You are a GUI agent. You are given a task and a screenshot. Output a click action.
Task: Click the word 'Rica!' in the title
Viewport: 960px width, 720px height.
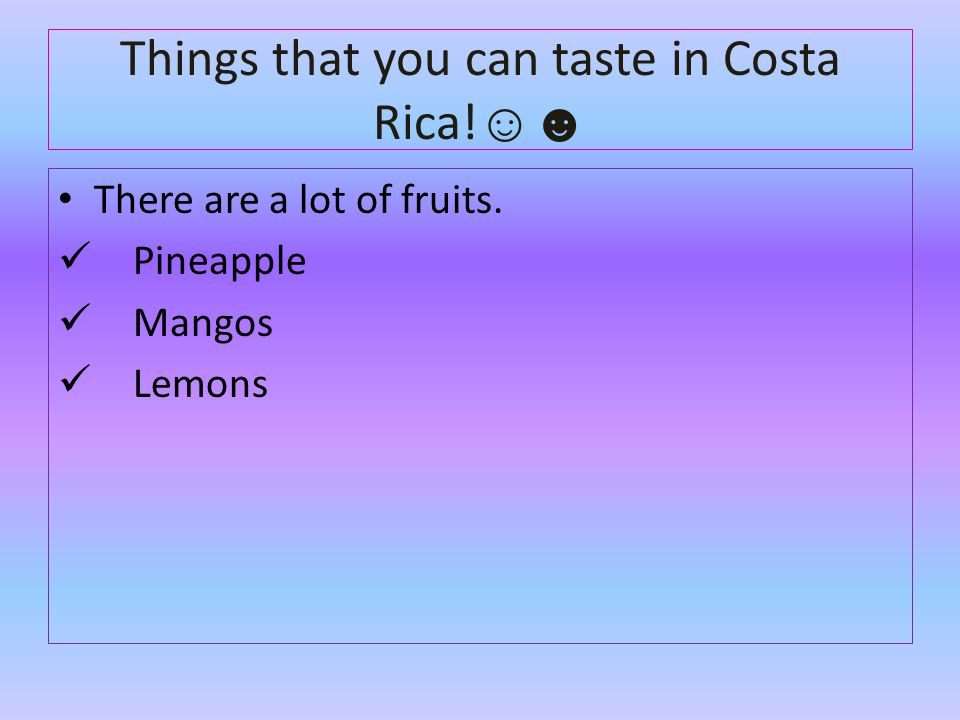pyautogui.click(x=424, y=122)
